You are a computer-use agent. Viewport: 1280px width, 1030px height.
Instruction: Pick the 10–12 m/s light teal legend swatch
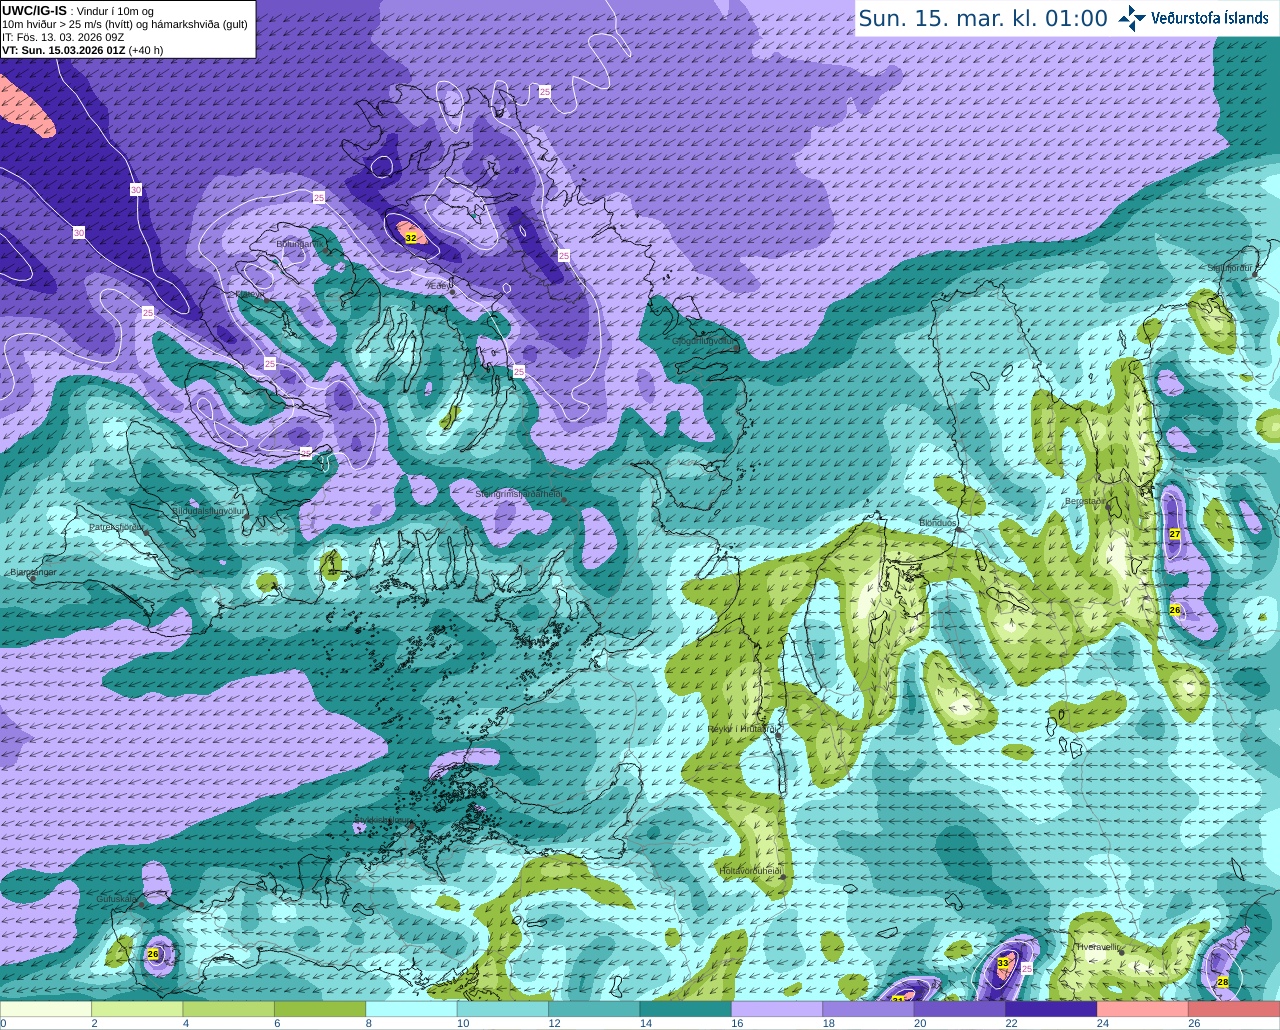(503, 1009)
